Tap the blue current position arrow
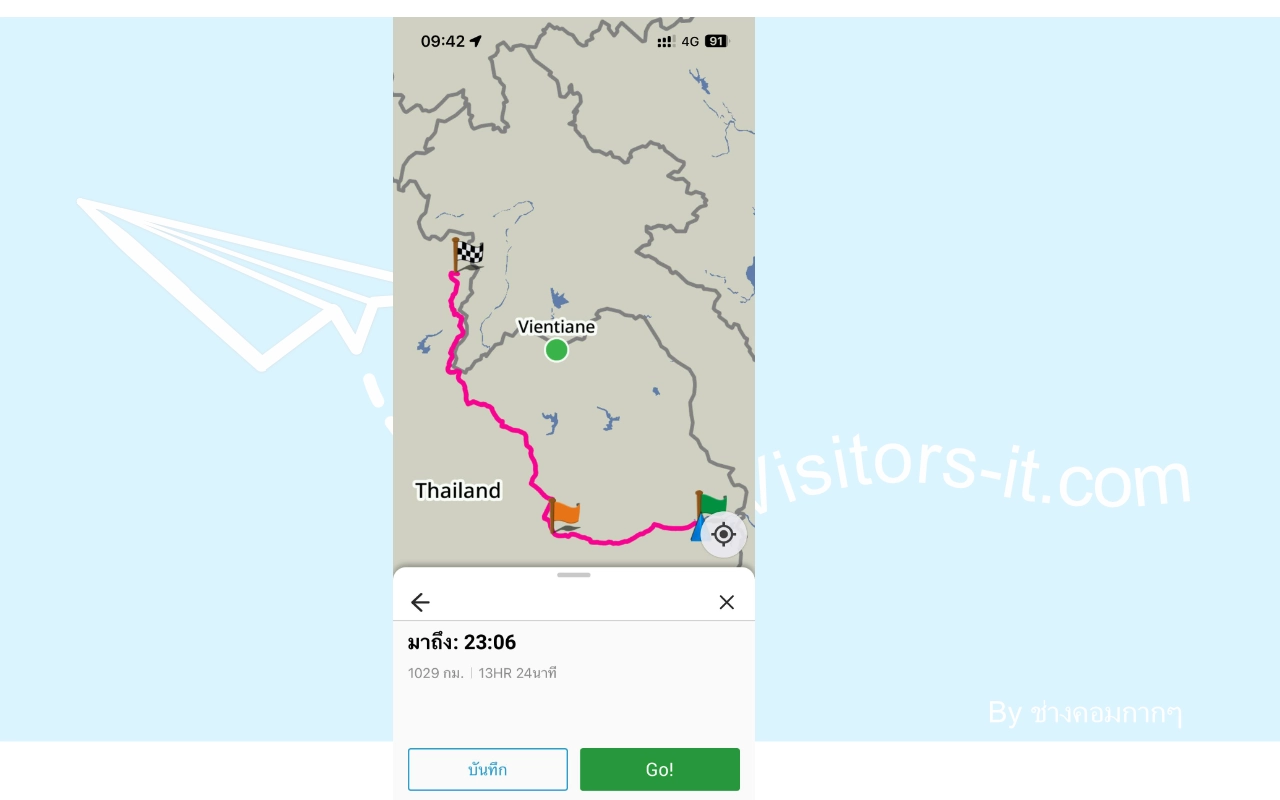 (696, 530)
